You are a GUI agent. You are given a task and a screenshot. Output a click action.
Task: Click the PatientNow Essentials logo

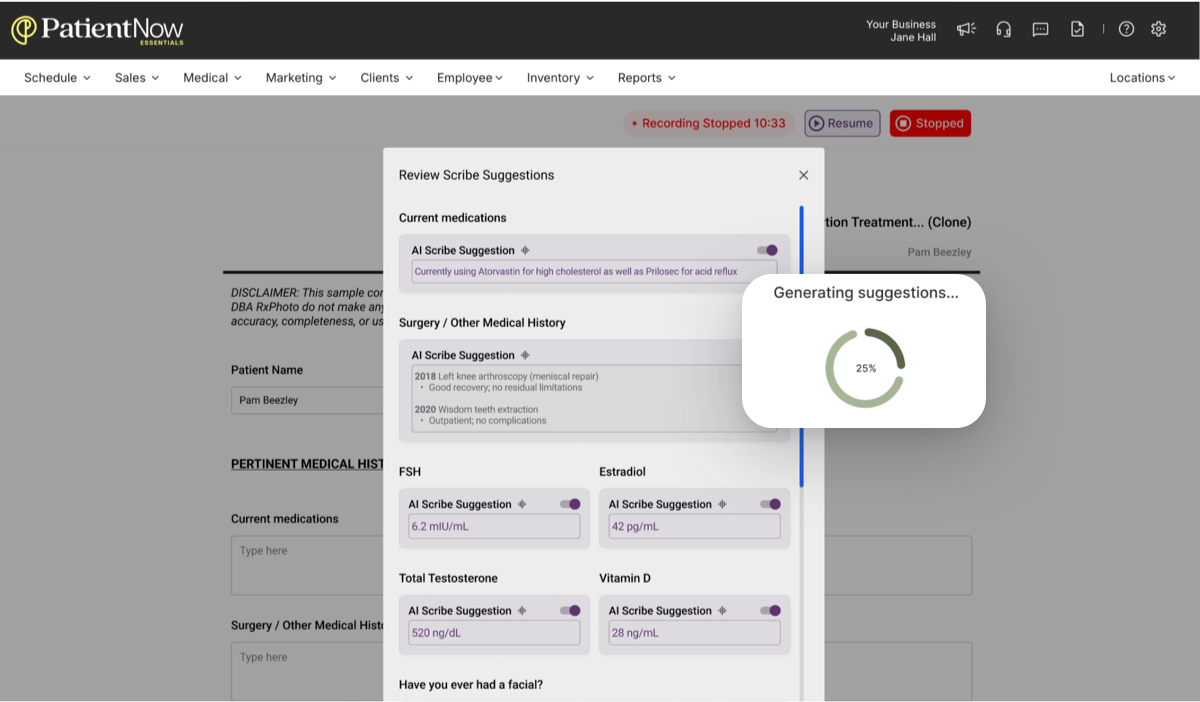(97, 30)
